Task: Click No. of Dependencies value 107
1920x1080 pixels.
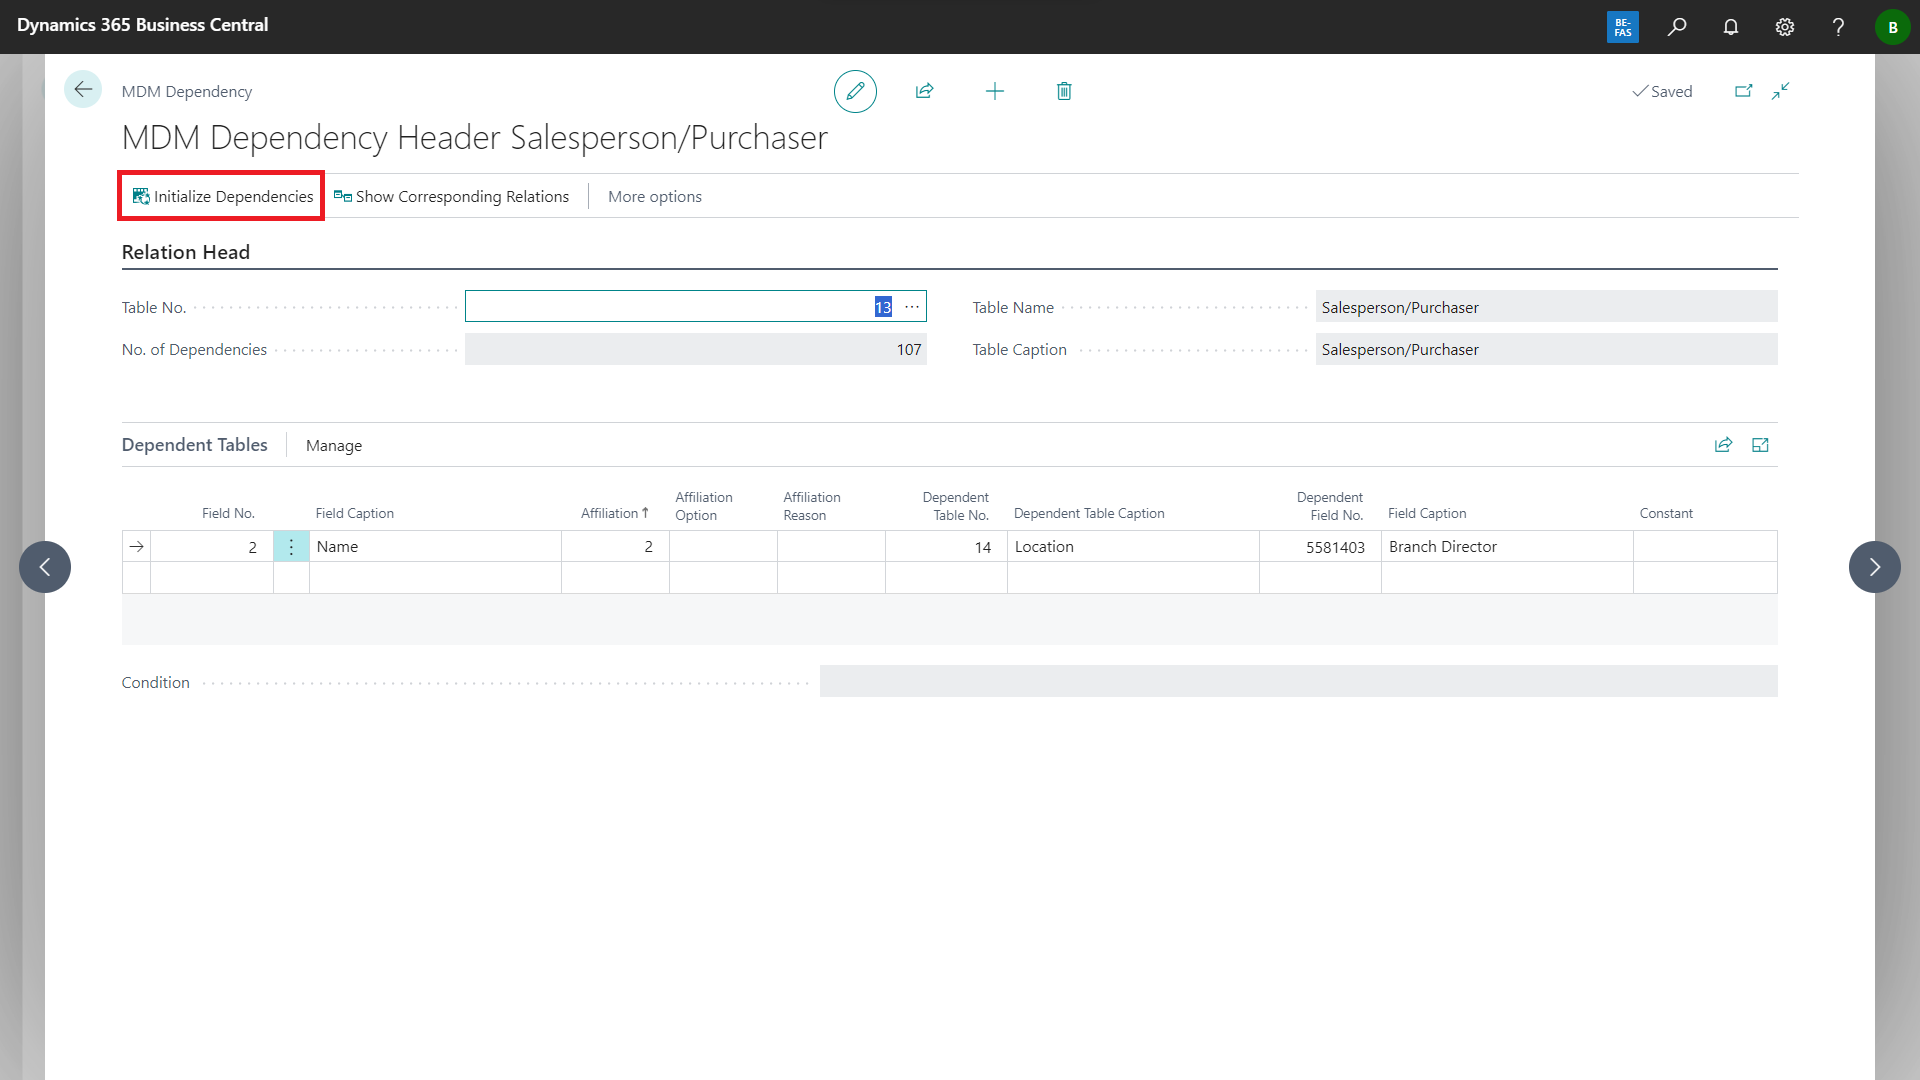Action: [x=696, y=349]
